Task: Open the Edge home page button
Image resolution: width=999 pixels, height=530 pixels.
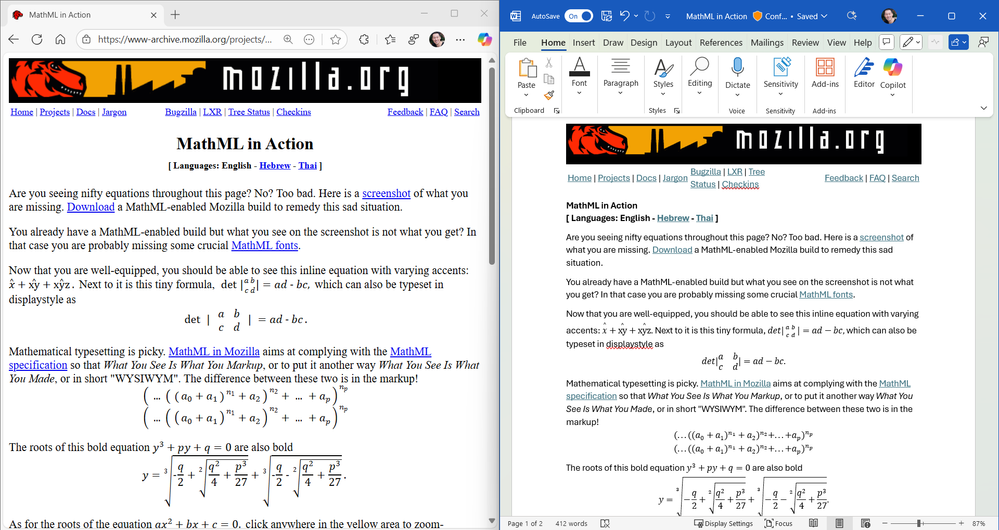Action: 61,39
